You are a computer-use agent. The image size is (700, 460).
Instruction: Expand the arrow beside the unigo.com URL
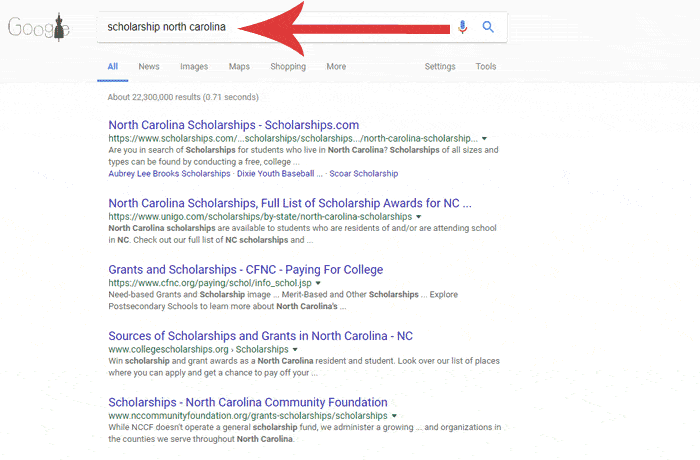(418, 217)
